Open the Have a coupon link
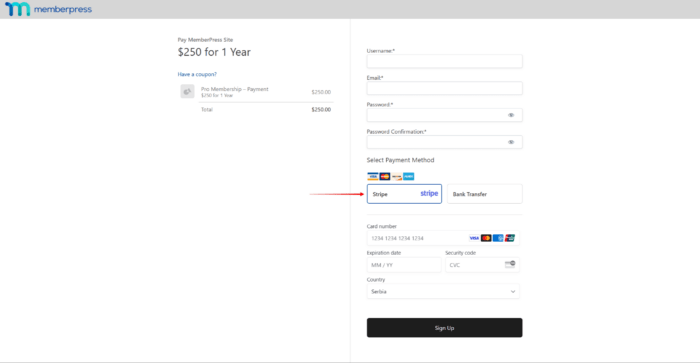The width and height of the screenshot is (700, 363). click(197, 74)
